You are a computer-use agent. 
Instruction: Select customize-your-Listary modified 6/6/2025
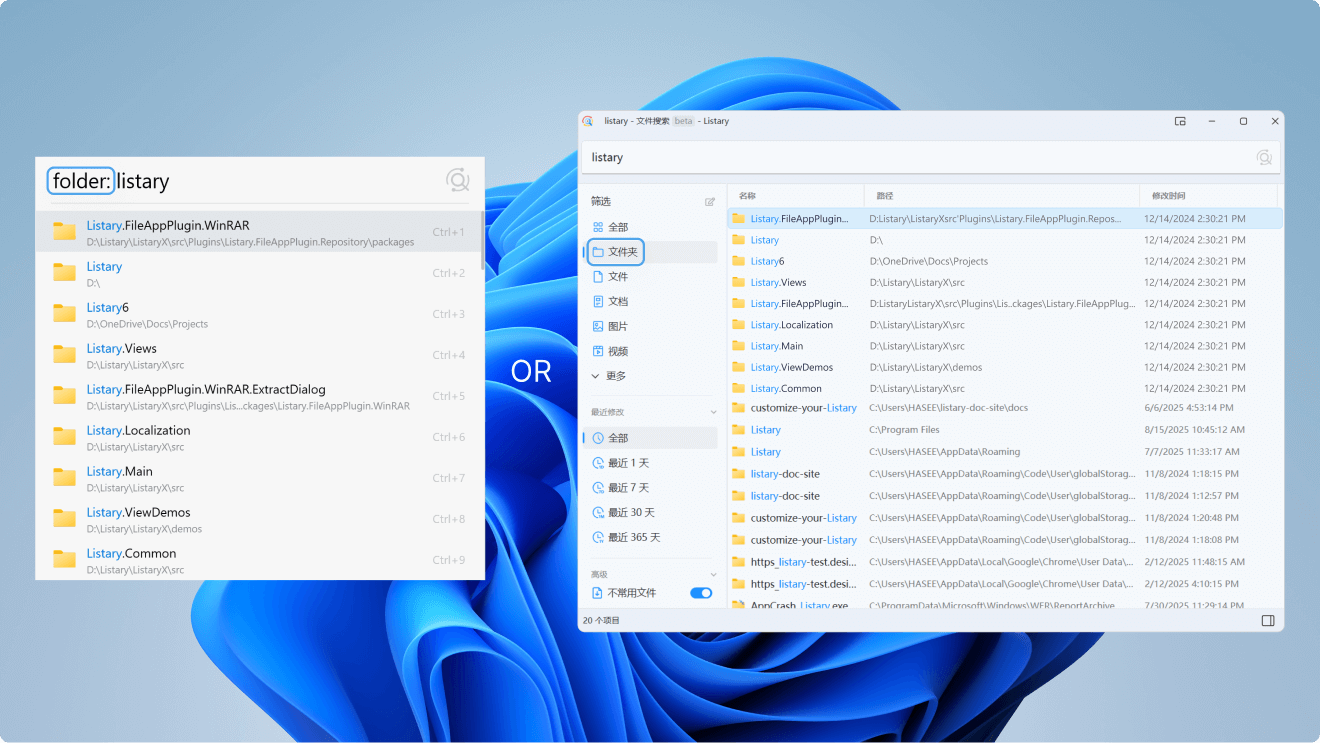coord(1005,408)
